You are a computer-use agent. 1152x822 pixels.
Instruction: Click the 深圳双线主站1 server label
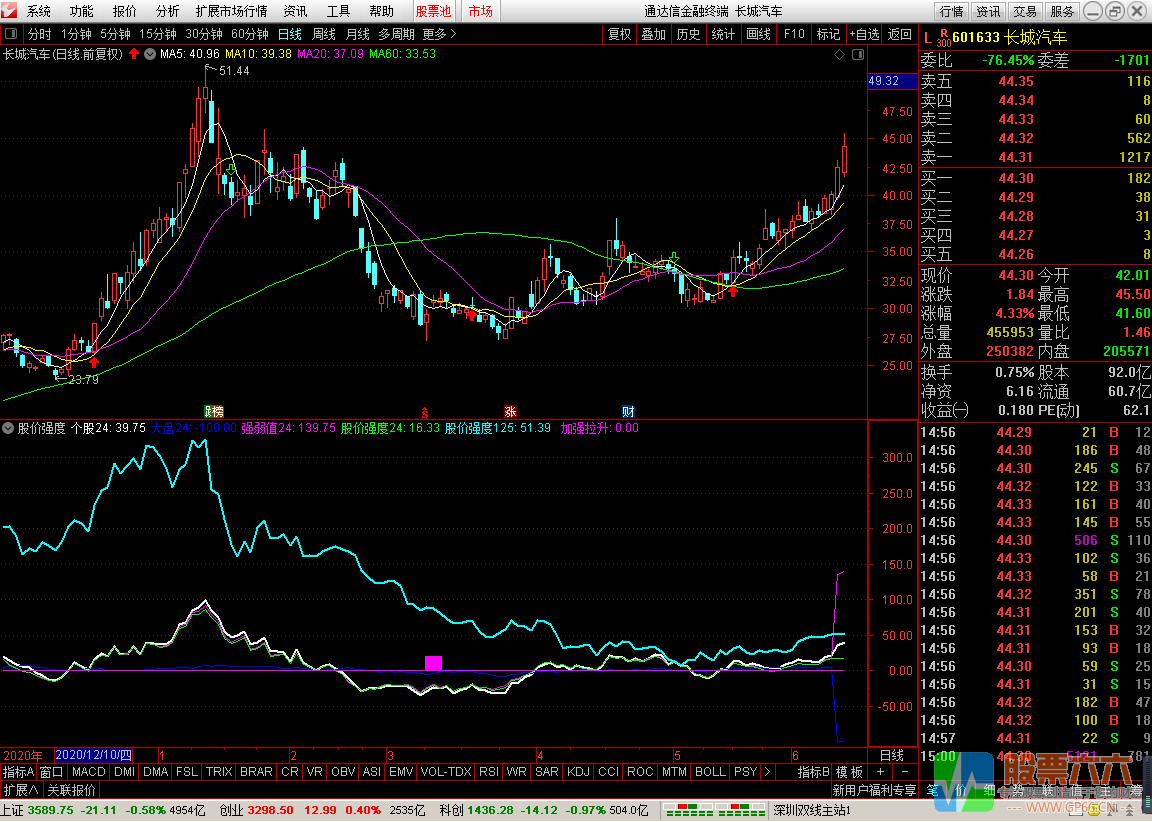812,810
